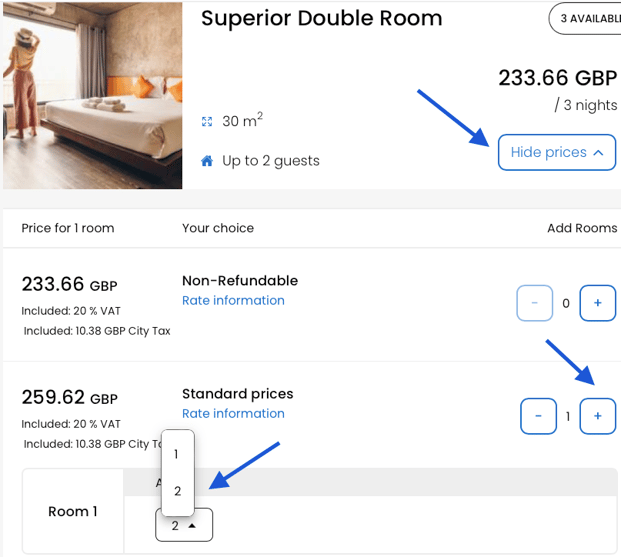Click the Non-Refundable rate label
This screenshot has width=621, height=557.
click(240, 280)
